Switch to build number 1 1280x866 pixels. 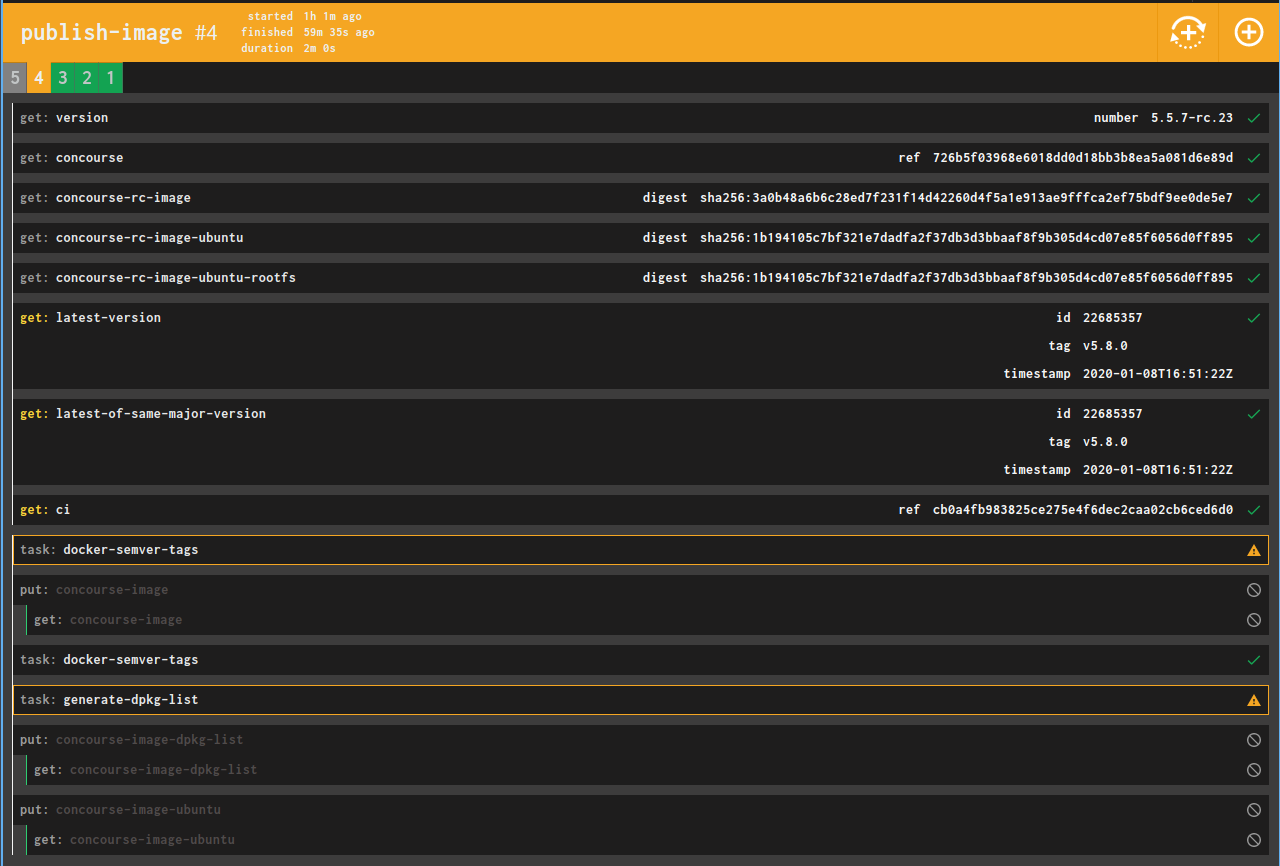point(110,77)
